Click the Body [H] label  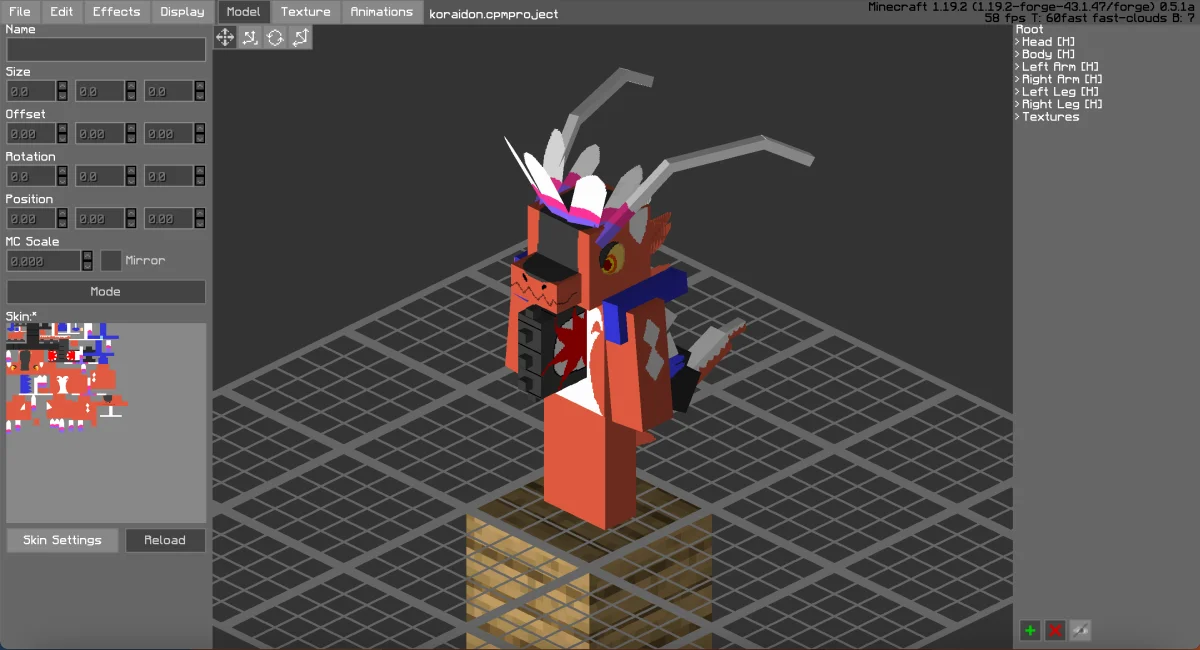[1049, 54]
